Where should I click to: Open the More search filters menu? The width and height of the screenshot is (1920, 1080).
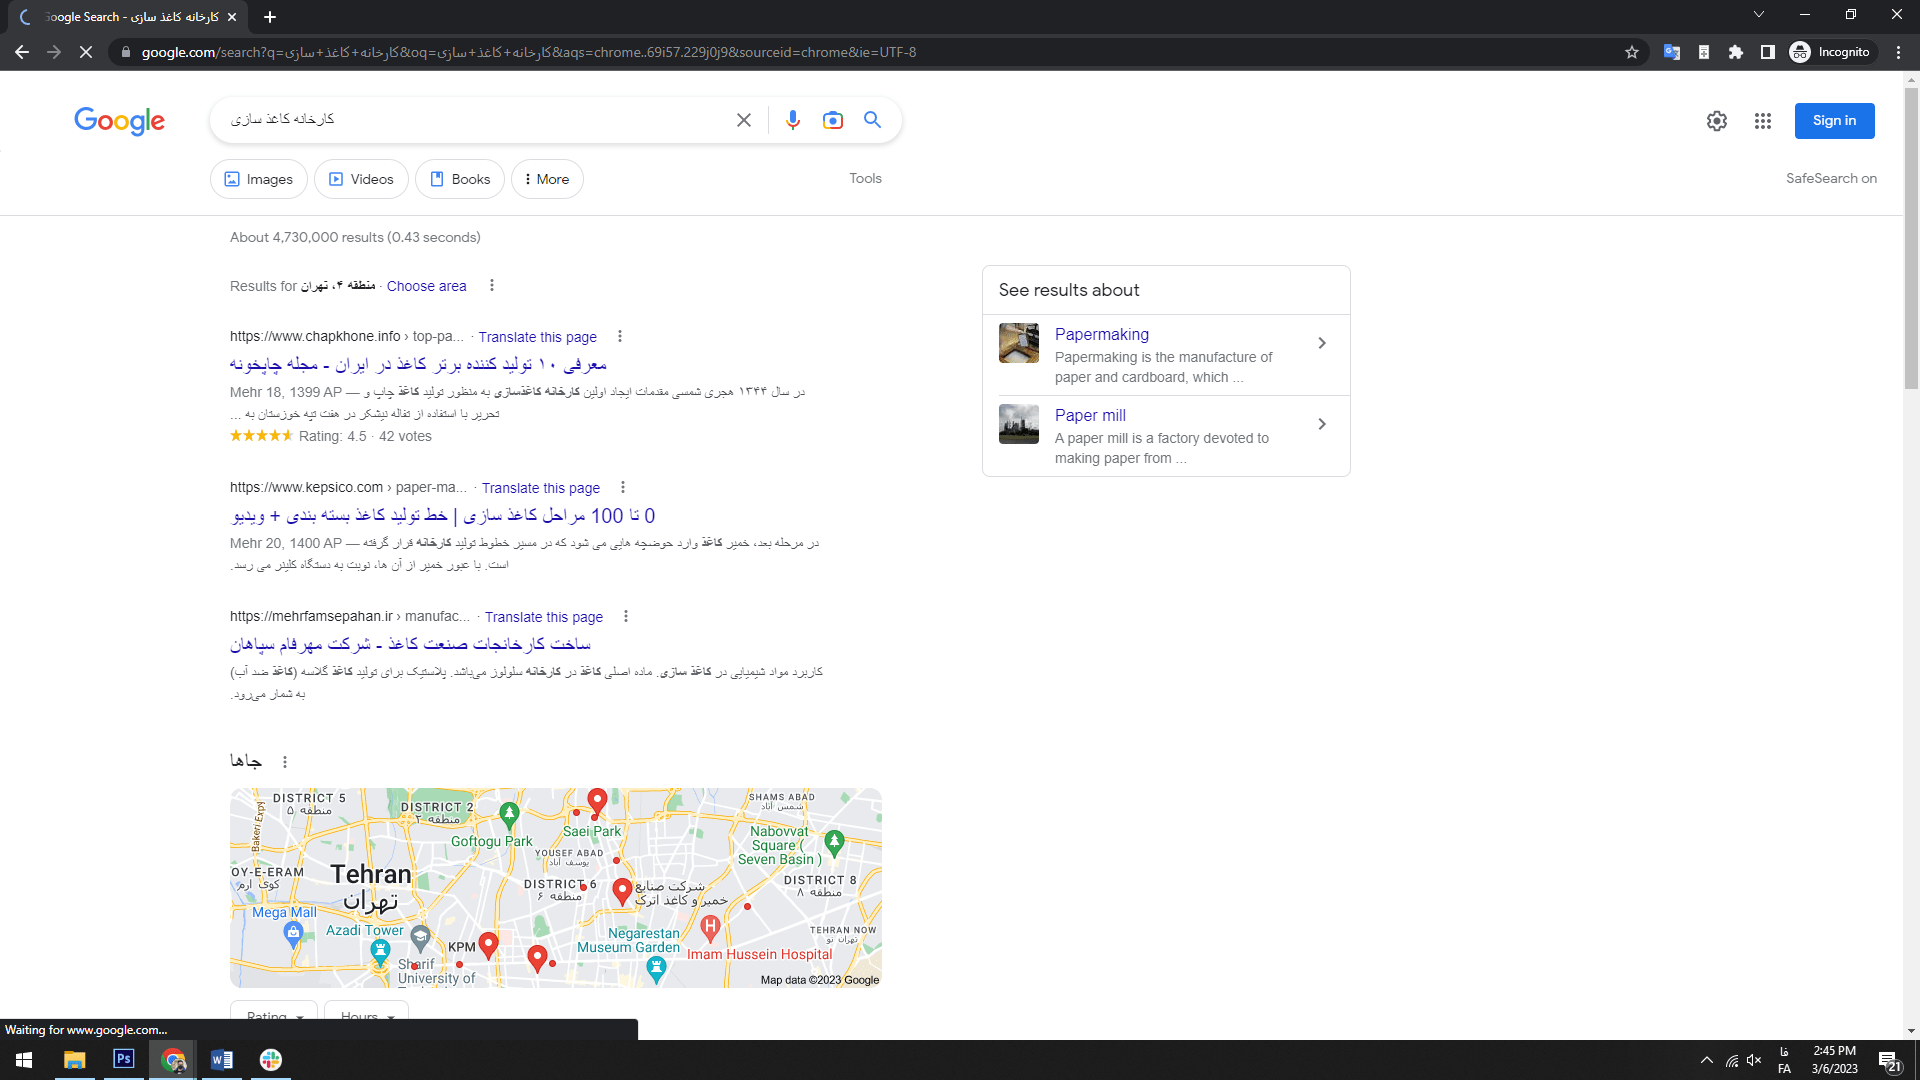(x=547, y=179)
